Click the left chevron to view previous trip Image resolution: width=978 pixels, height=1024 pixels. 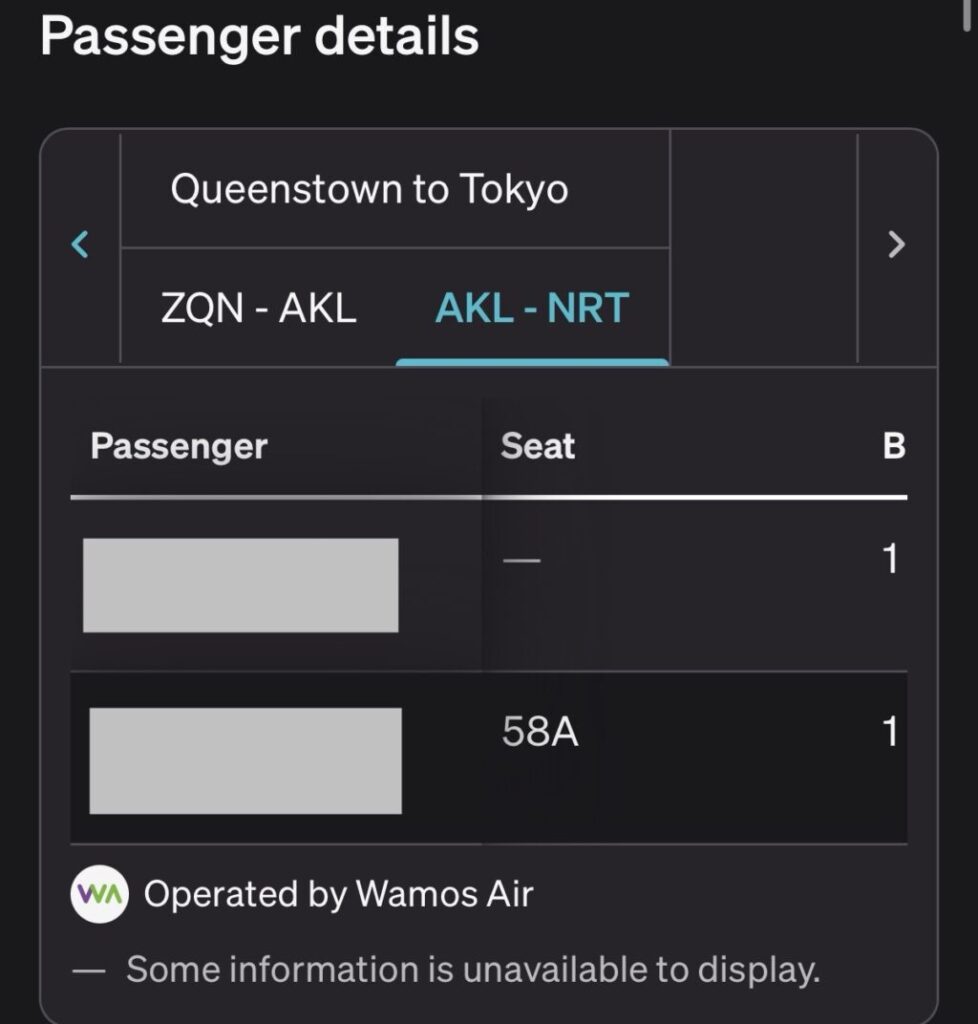81,244
